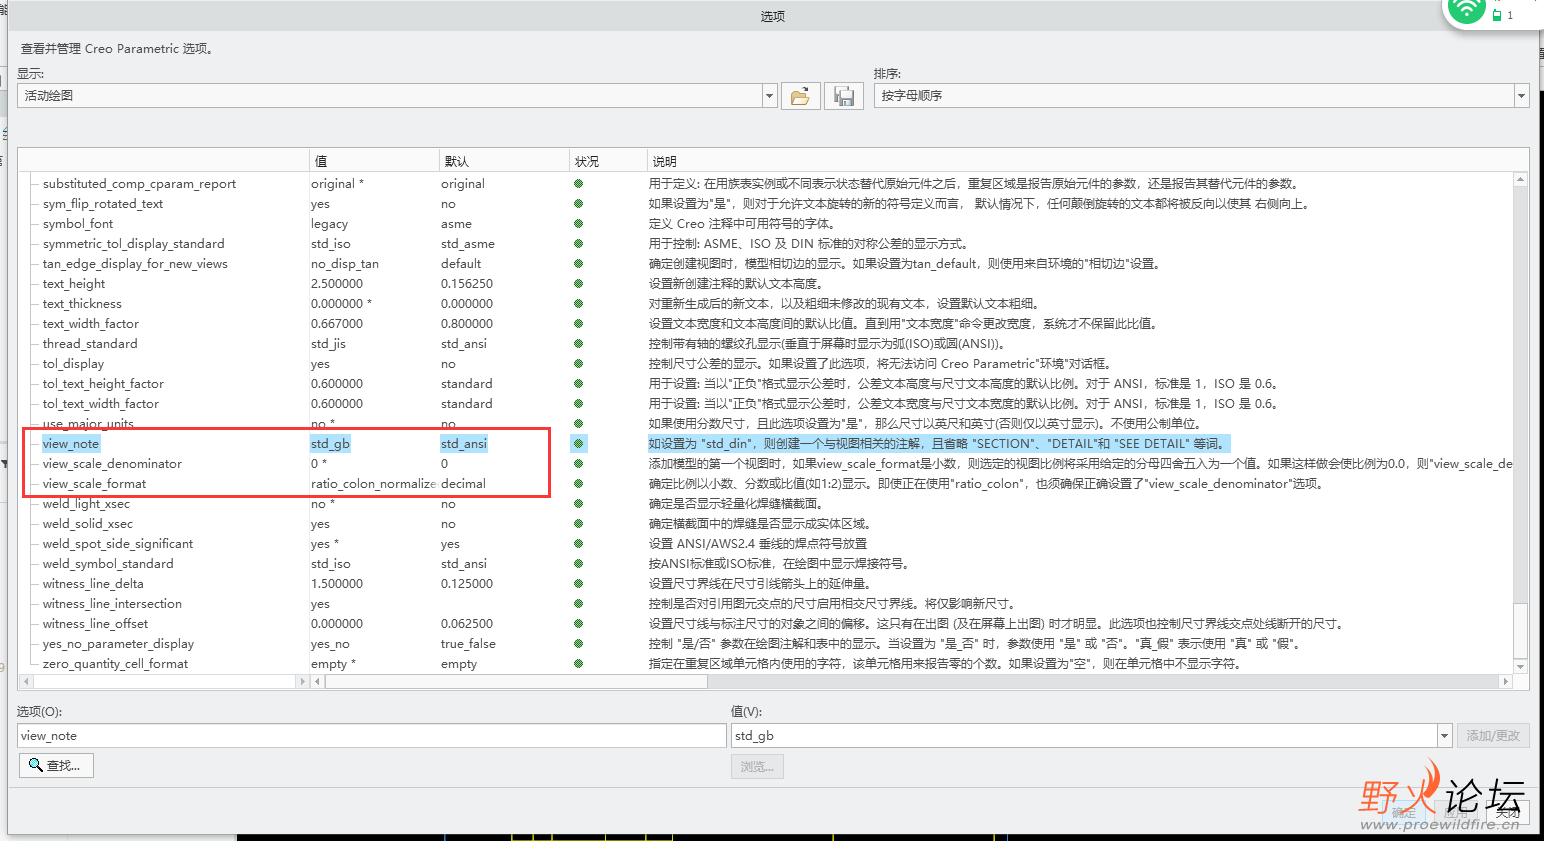Click the yes_no value for yes_no_parameter_display

[330, 643]
